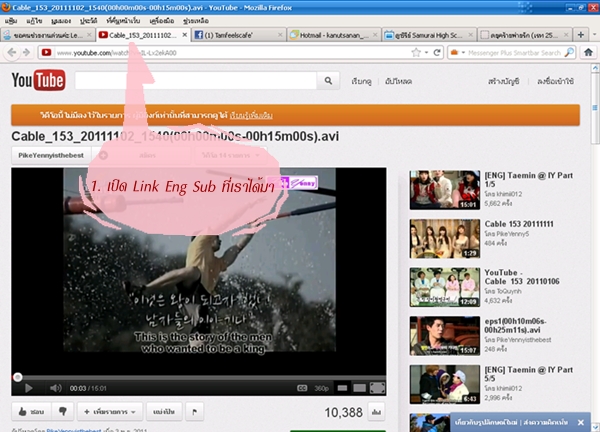Close the blue feedback popup bar
Screen dimensions: 600x432
pos(580,422)
